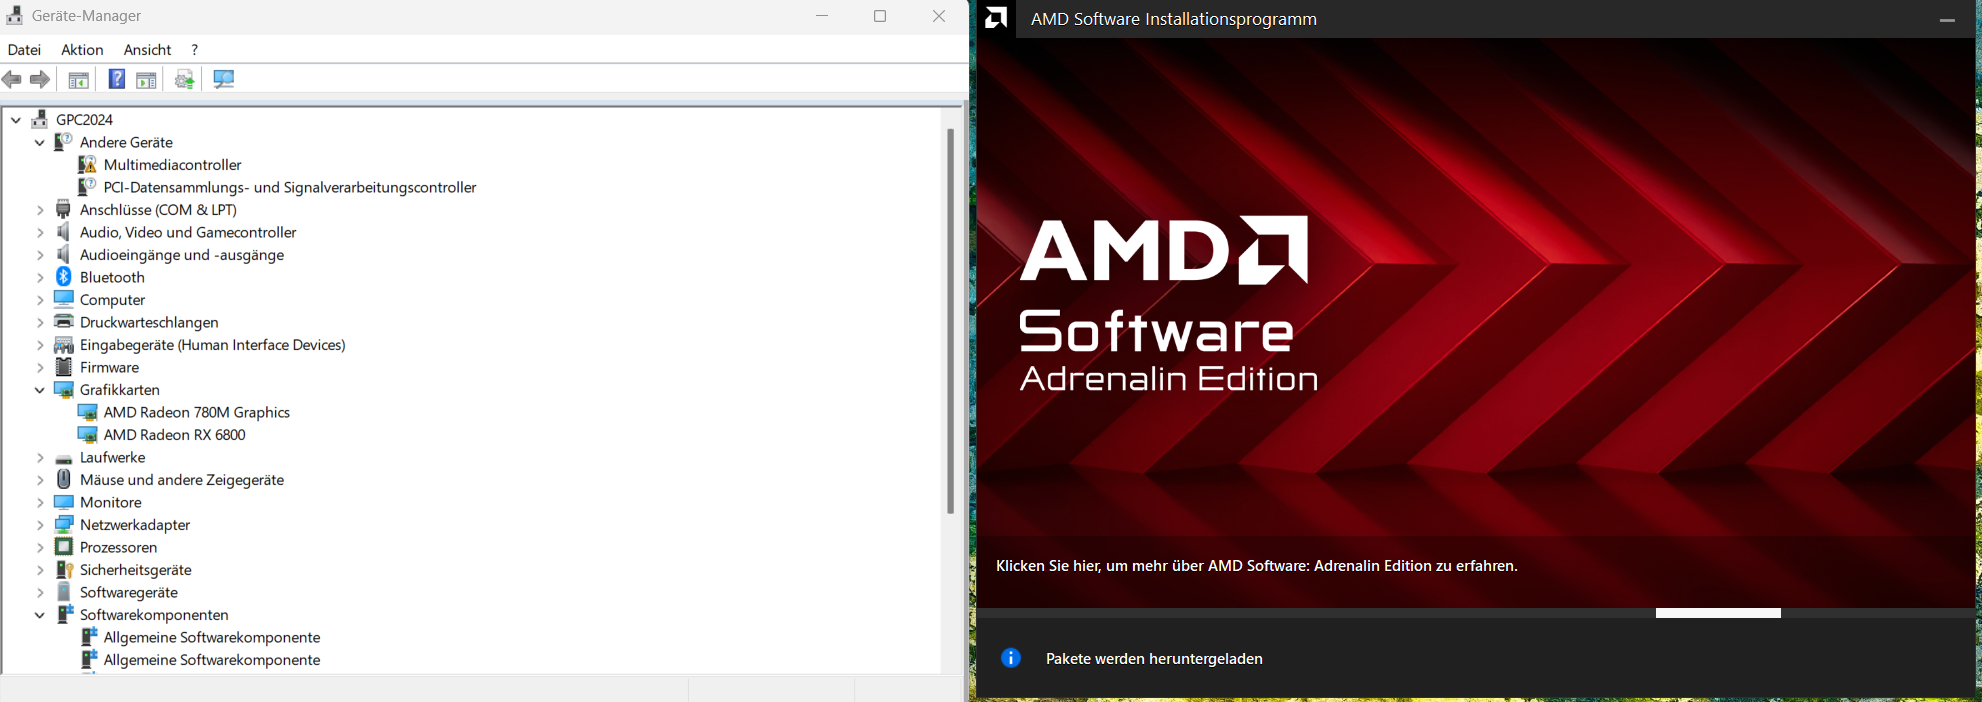Expand the Audioeingänge und -ausgänge category
The width and height of the screenshot is (1982, 702).
[x=40, y=255]
